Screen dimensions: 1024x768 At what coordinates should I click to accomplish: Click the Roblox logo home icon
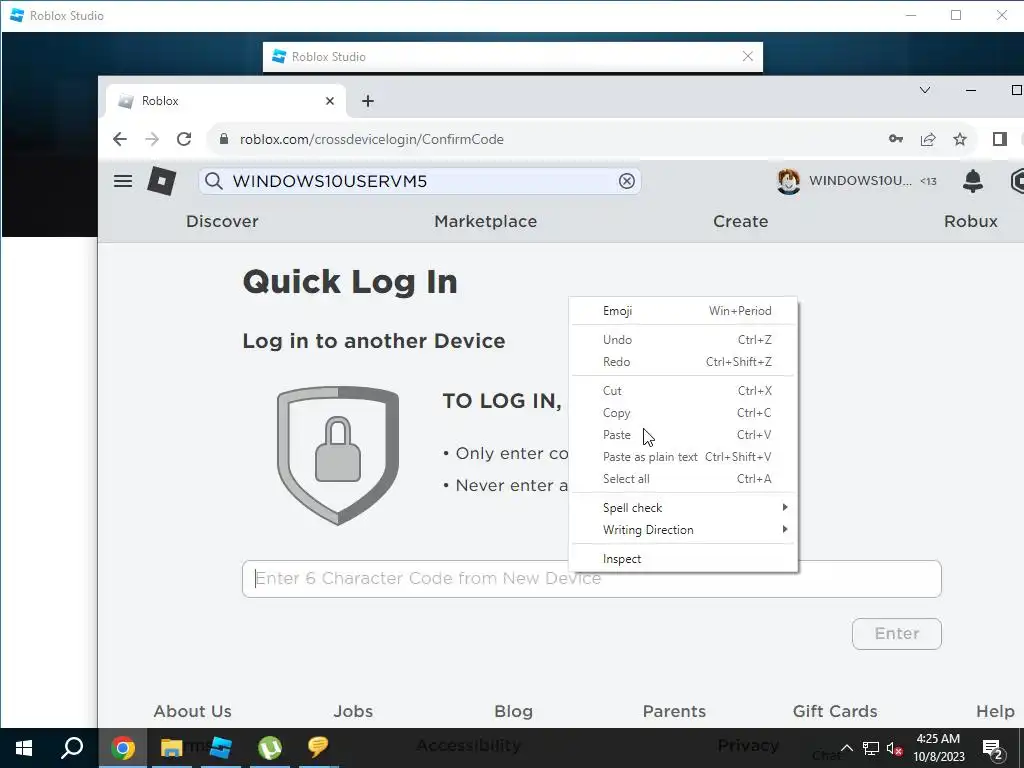pos(161,181)
